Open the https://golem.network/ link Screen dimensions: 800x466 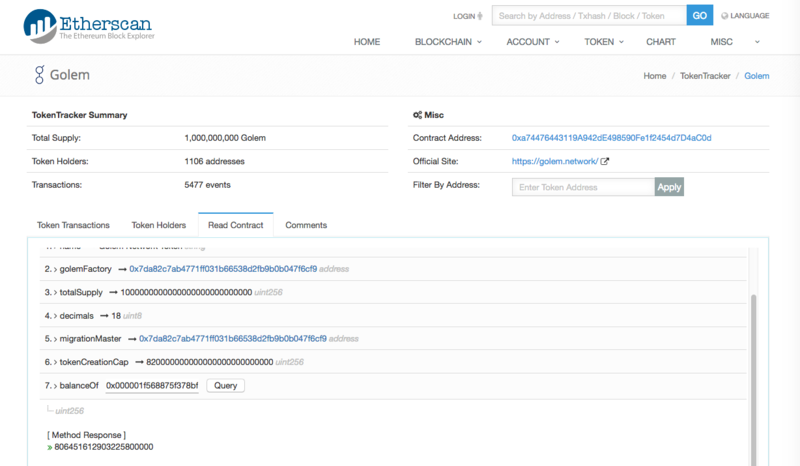pos(555,161)
